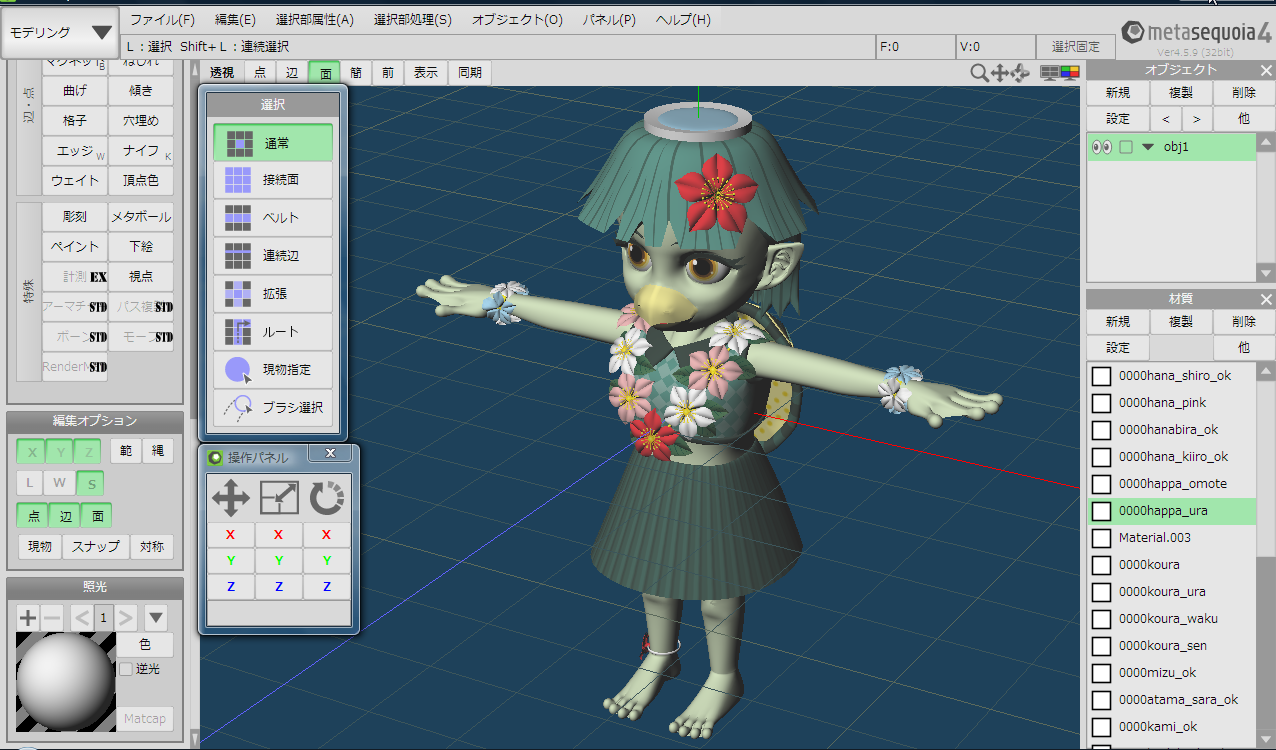Click the magnifier zoom view icon

pyautogui.click(x=979, y=73)
